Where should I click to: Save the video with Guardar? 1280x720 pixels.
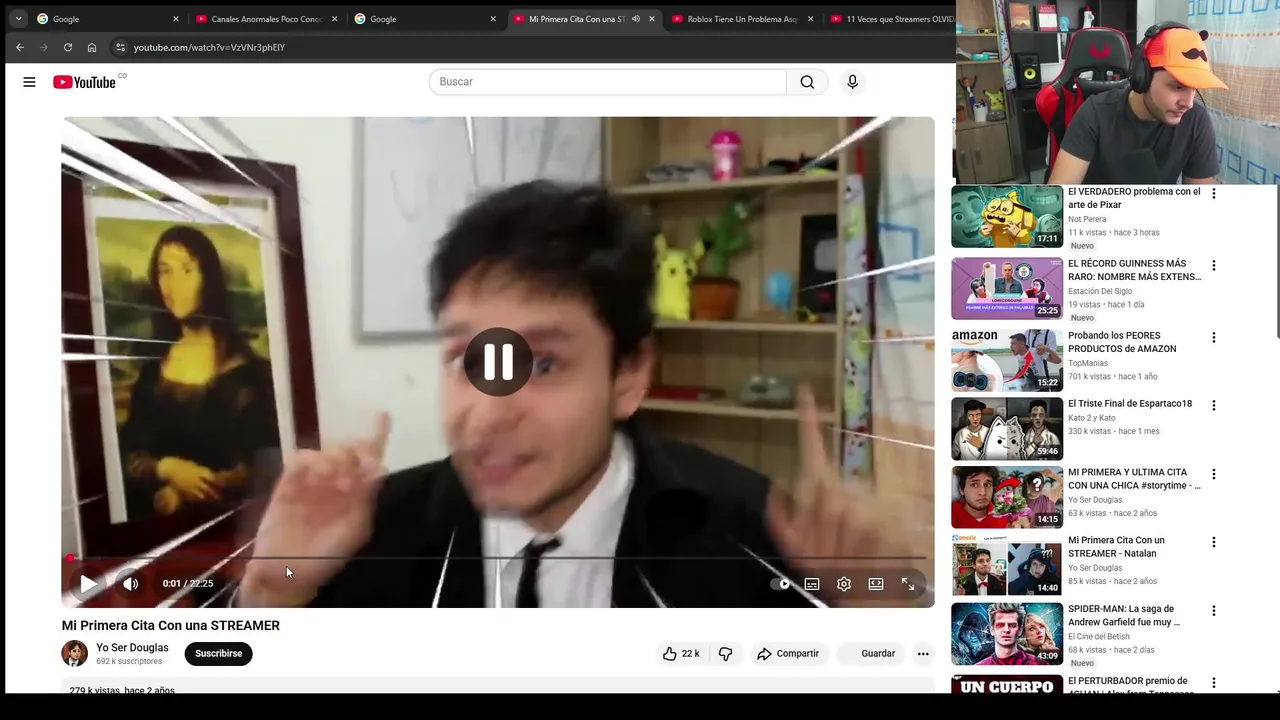pyautogui.click(x=870, y=654)
